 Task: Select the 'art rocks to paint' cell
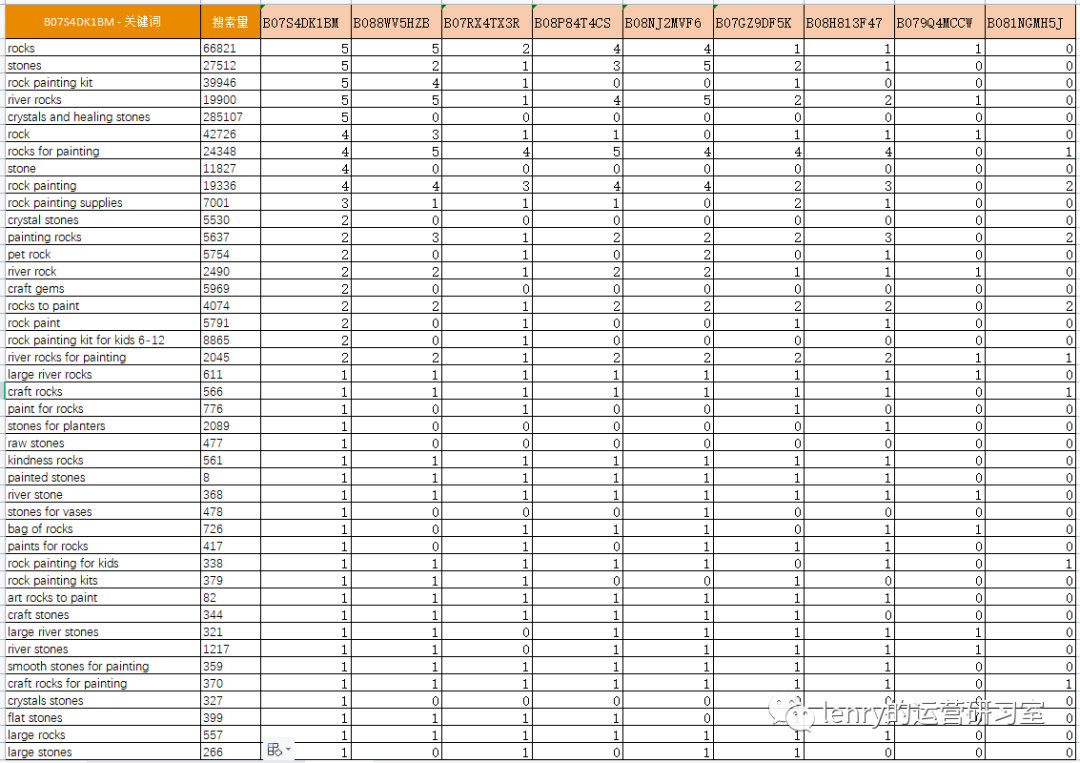pos(103,598)
